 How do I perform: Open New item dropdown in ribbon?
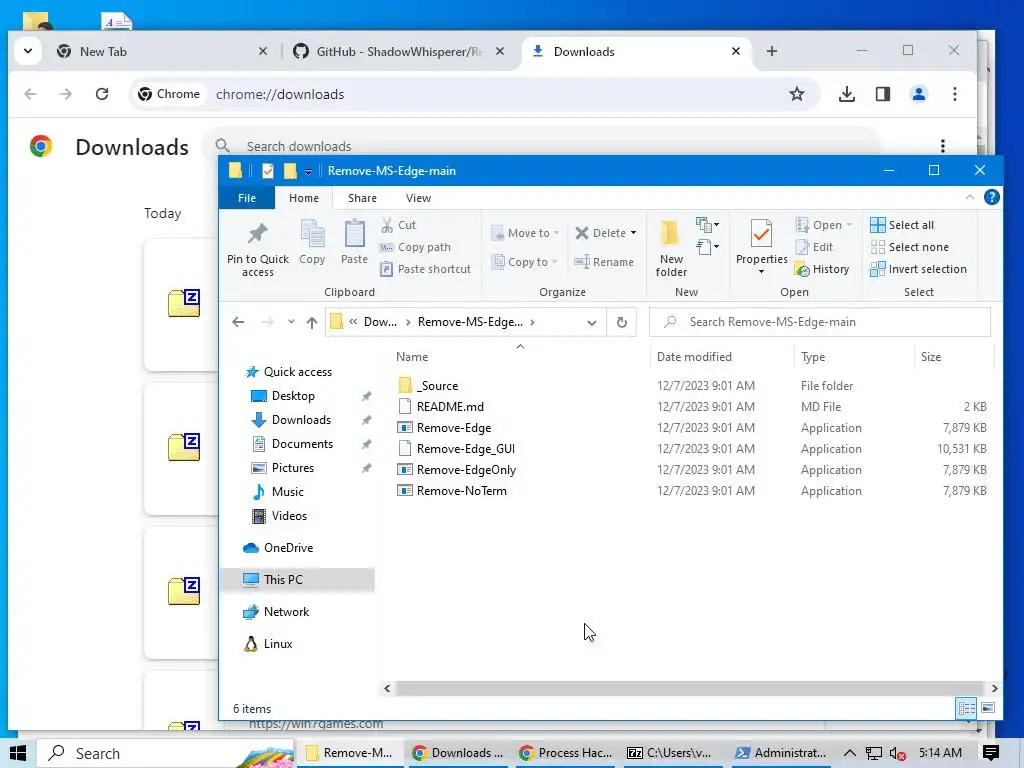point(707,225)
